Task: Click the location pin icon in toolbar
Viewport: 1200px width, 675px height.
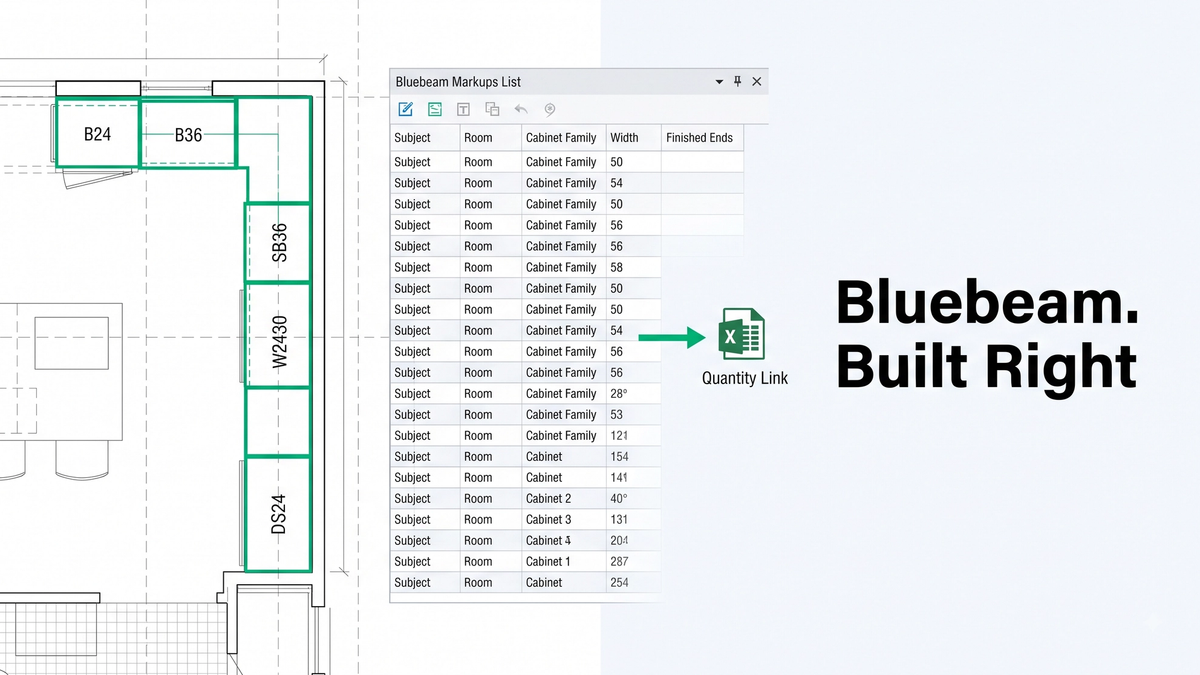Action: (x=549, y=110)
